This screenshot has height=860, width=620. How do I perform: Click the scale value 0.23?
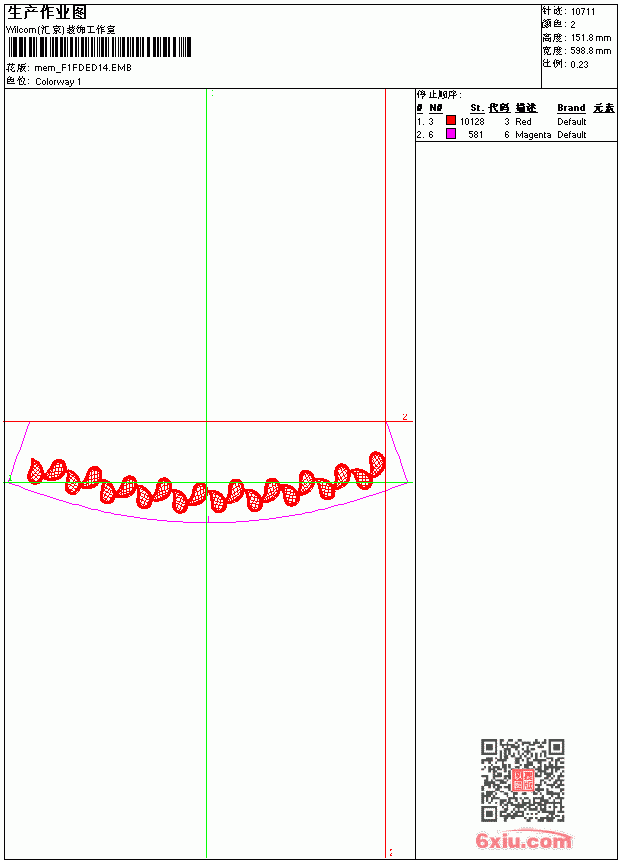point(579,64)
